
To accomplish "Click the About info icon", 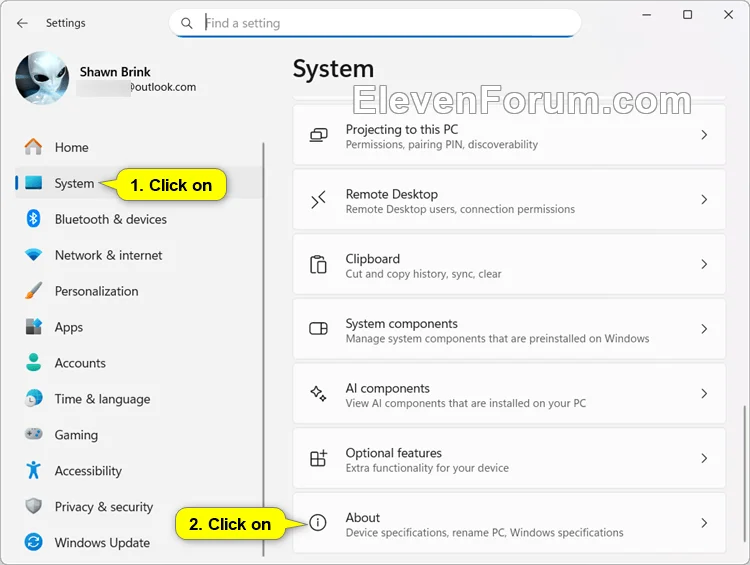I will coord(318,522).
